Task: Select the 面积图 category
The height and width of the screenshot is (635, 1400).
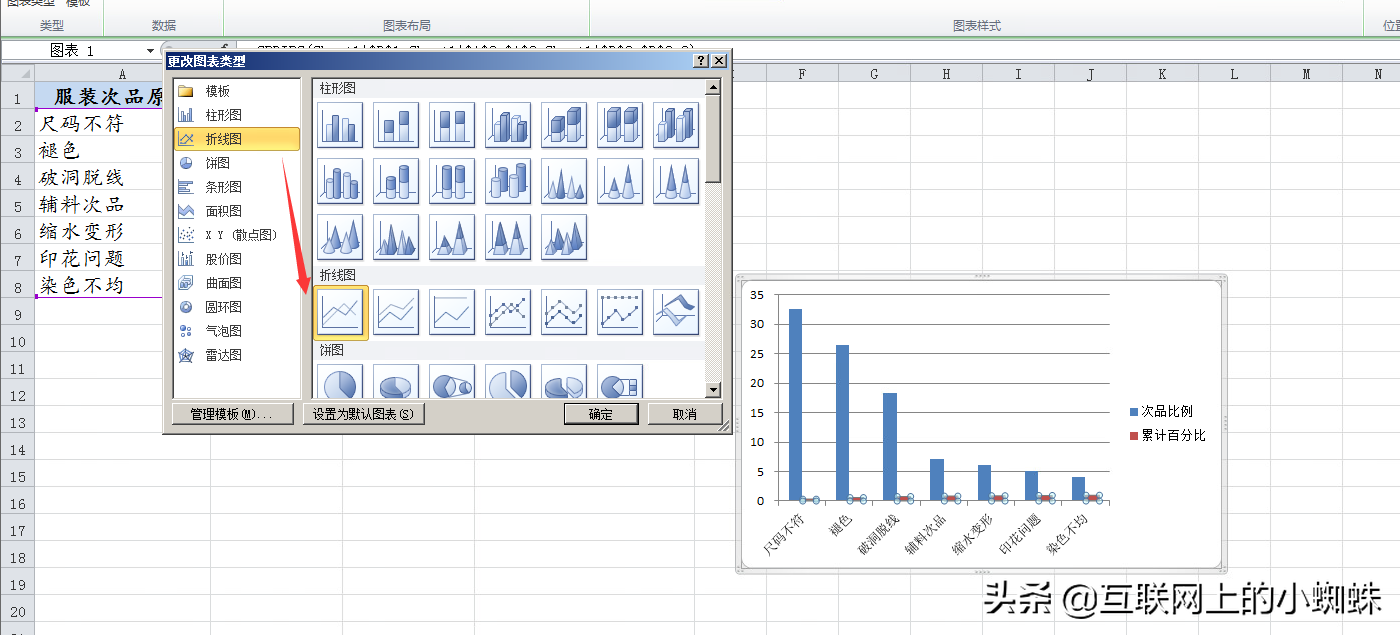Action: coord(236,211)
